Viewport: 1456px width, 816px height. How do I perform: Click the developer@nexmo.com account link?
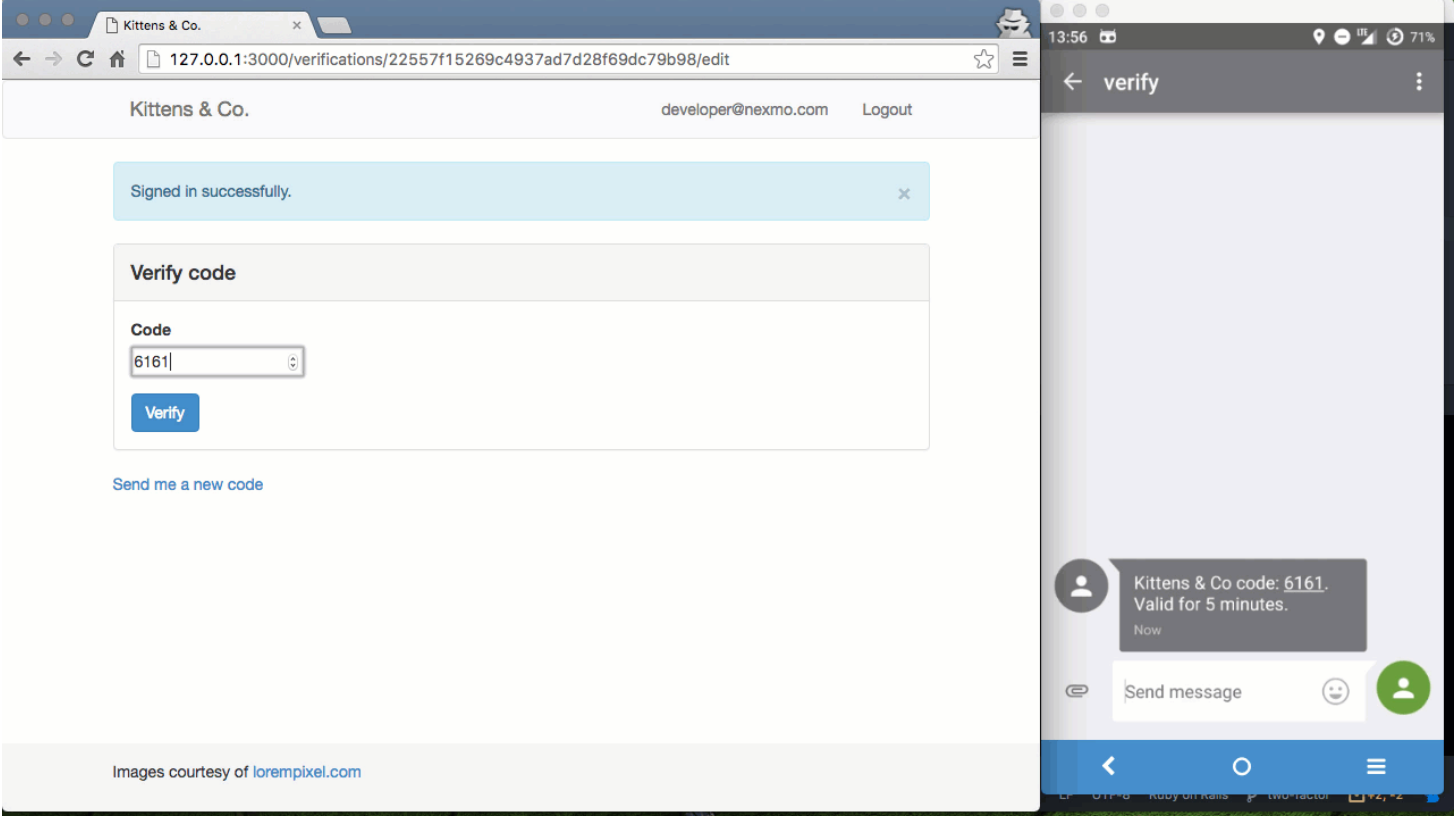pyautogui.click(x=744, y=110)
